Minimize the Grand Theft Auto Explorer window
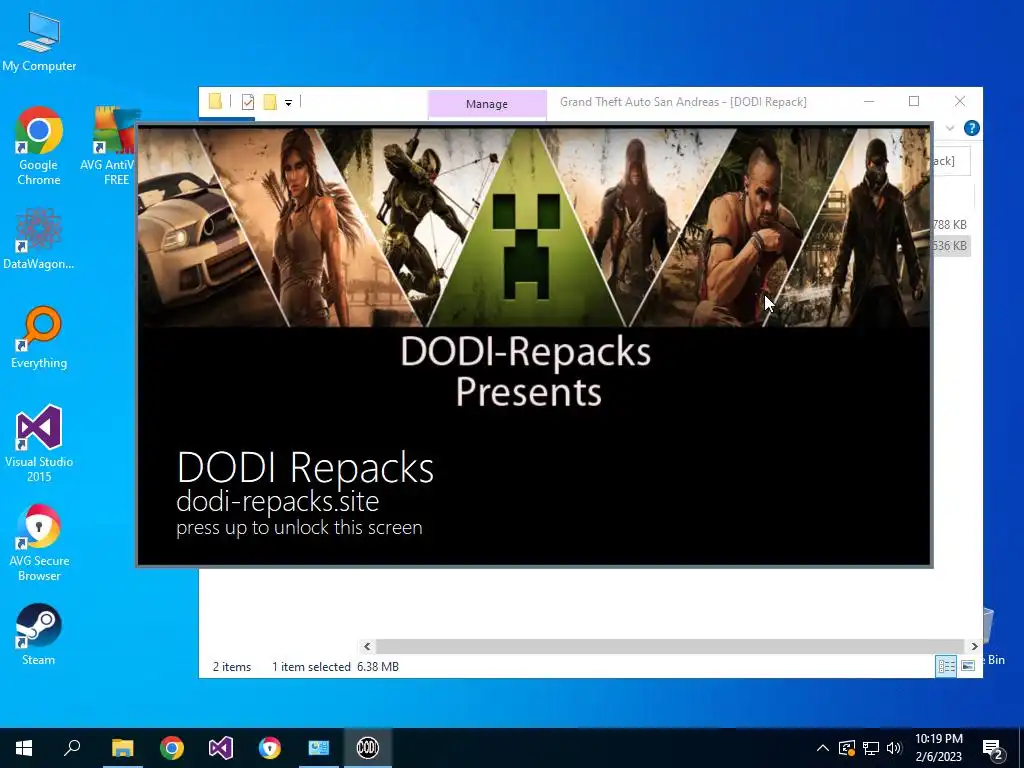Viewport: 1024px width, 768px height. pos(869,101)
